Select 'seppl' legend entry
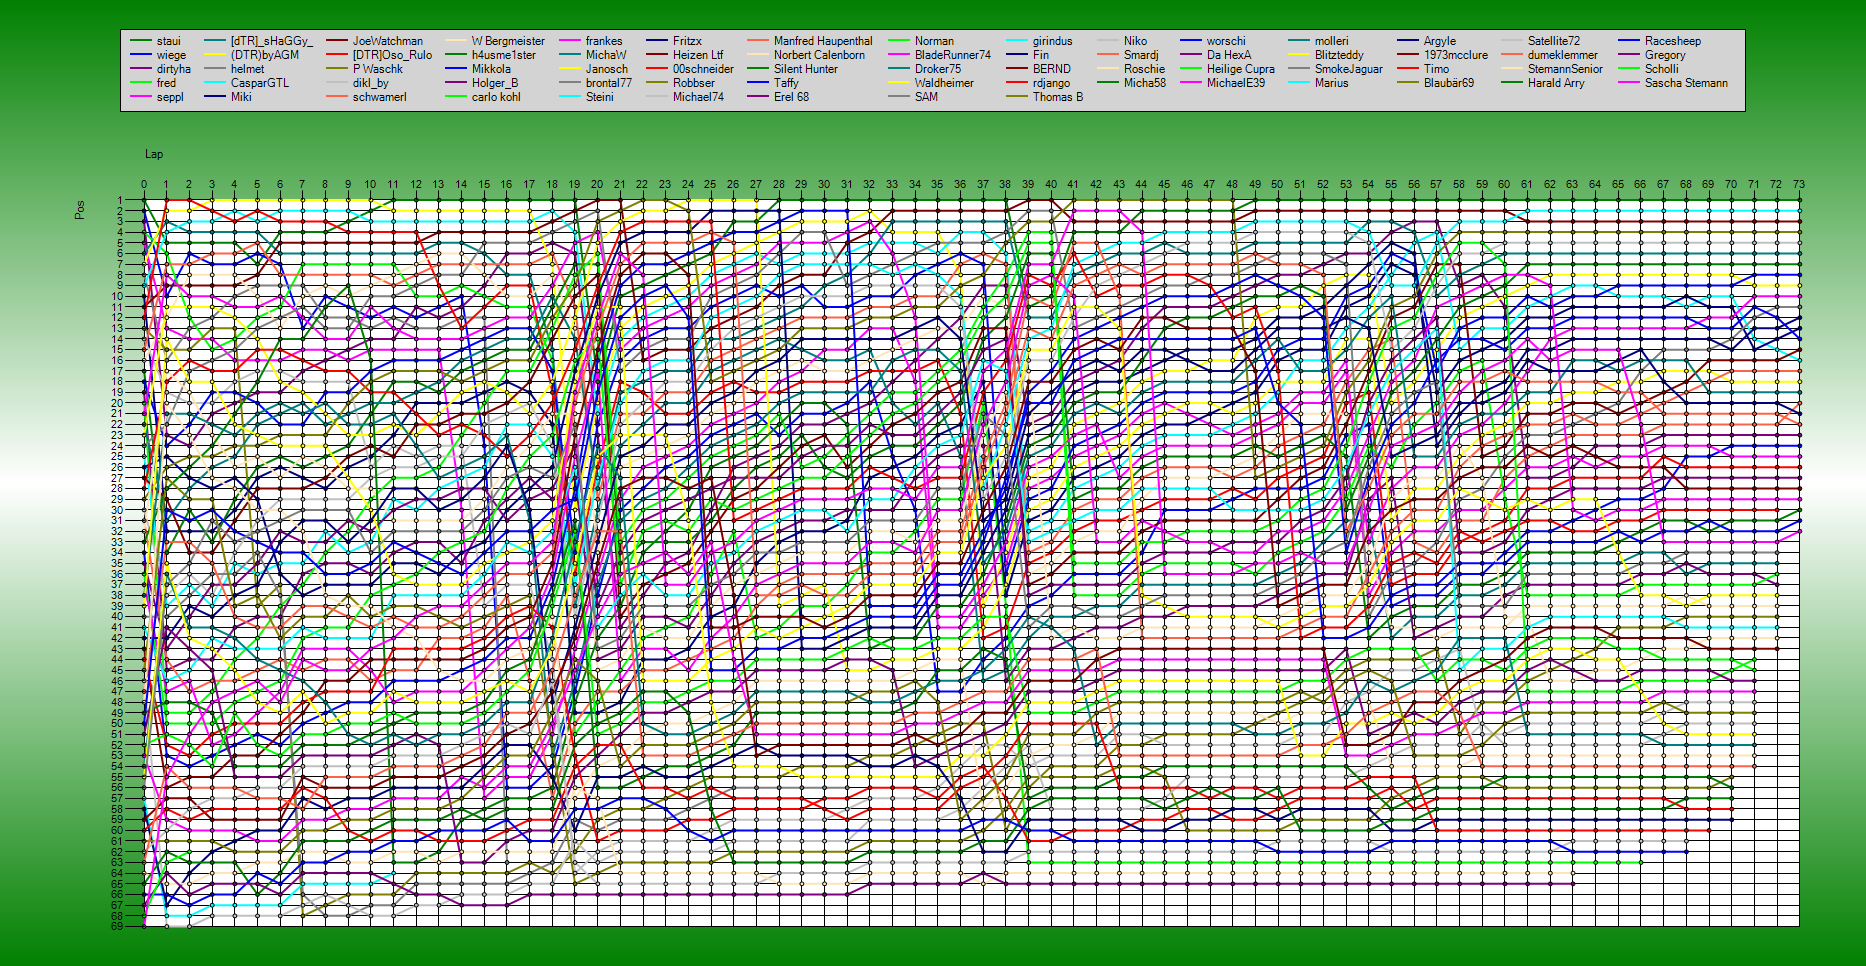This screenshot has width=1866, height=966. coord(170,97)
